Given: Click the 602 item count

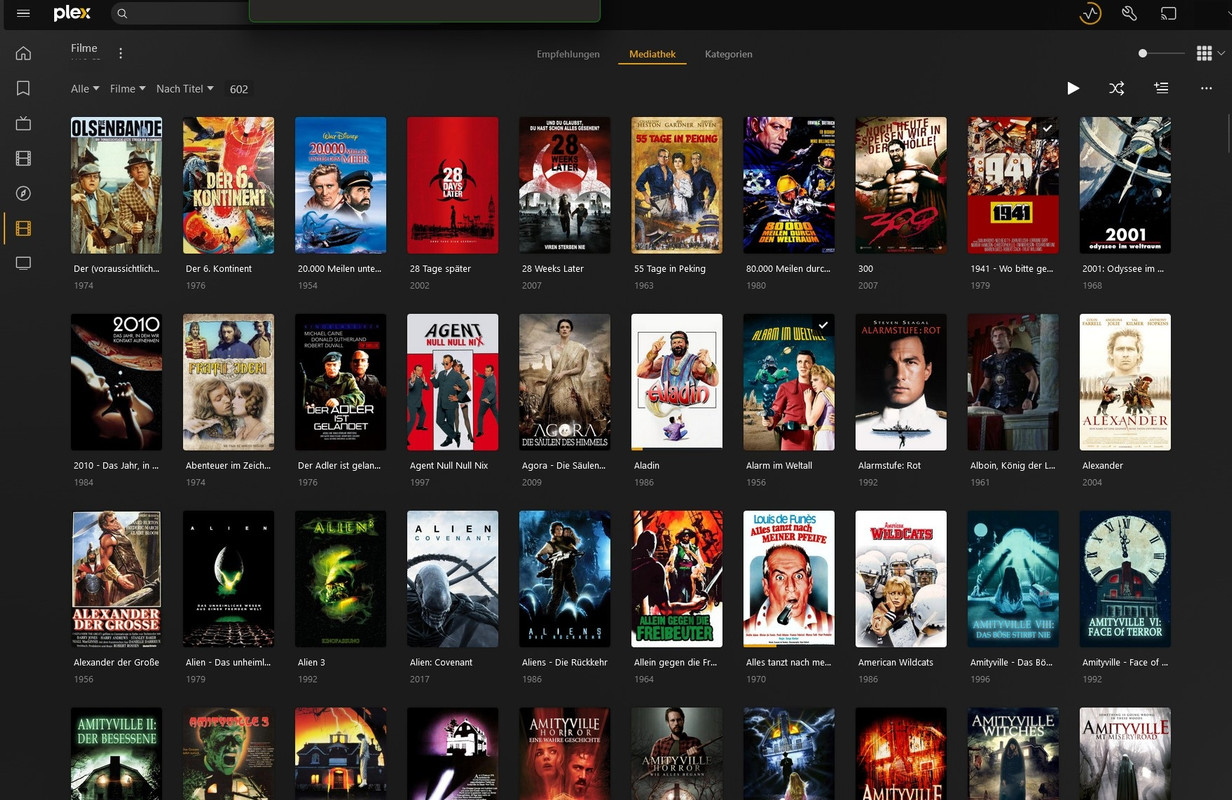Looking at the screenshot, I should click(x=239, y=89).
